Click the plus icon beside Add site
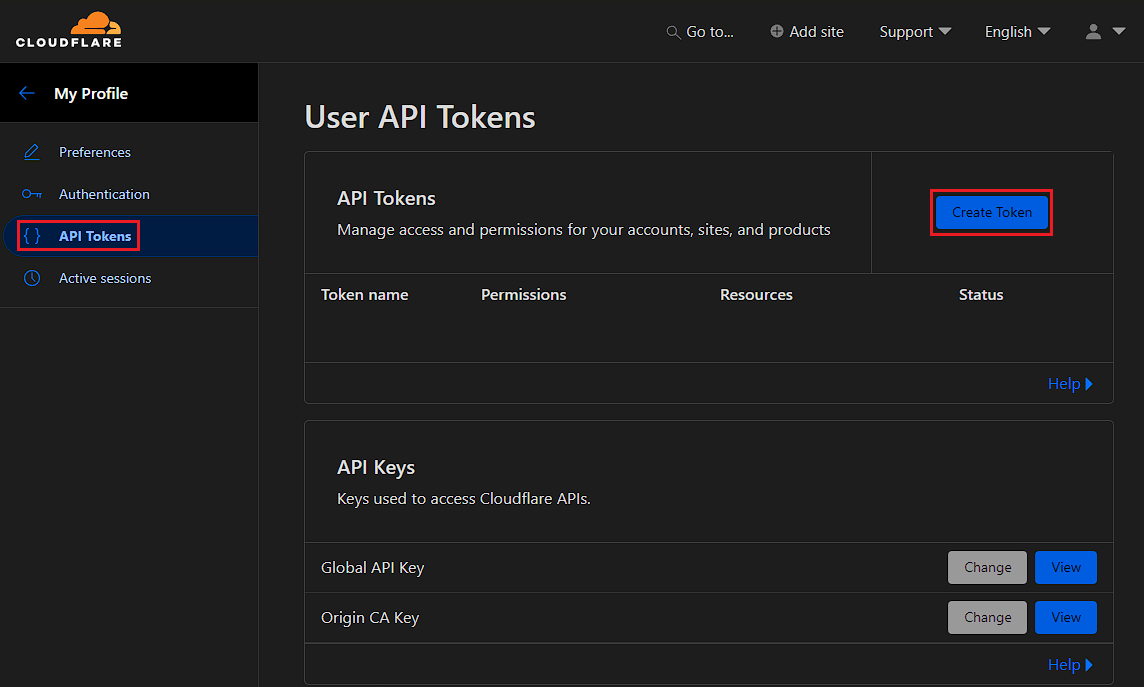The width and height of the screenshot is (1144, 687). pos(777,31)
